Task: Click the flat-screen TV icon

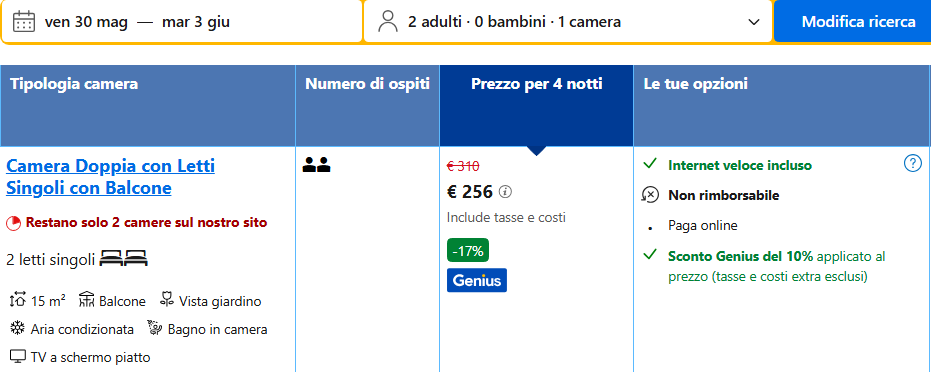Action: click(x=18, y=357)
